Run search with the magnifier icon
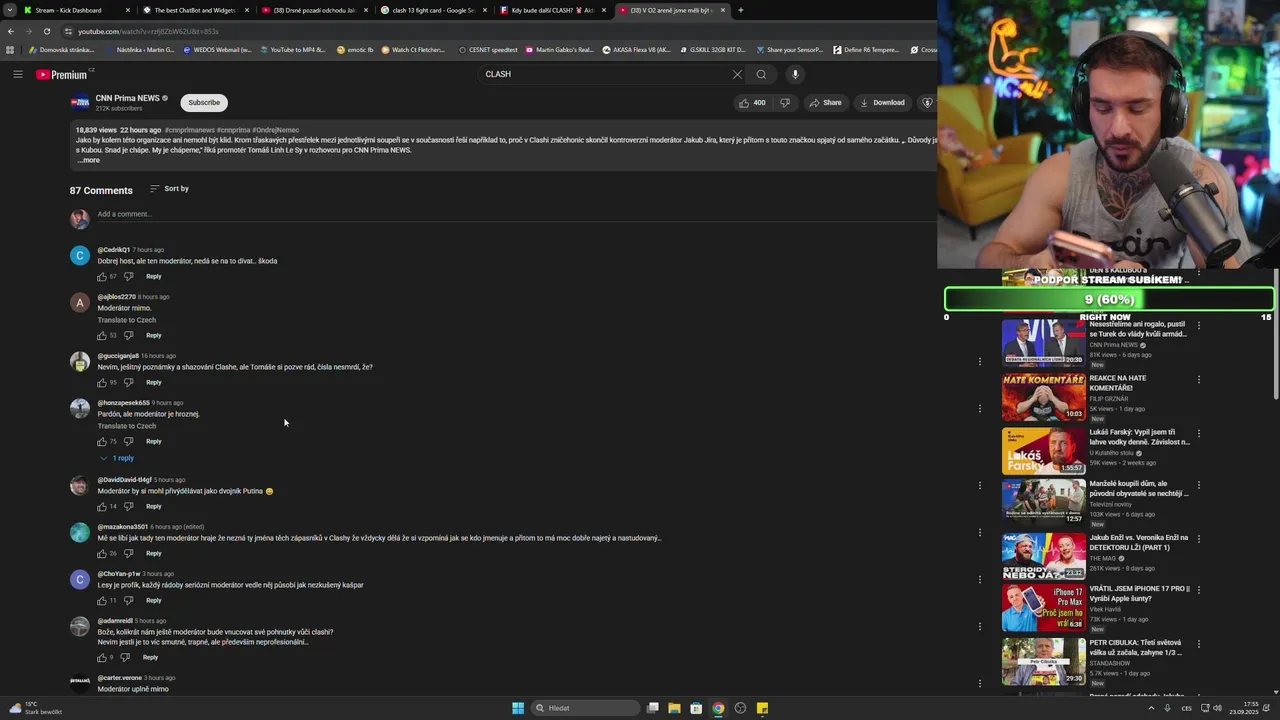Screen dimensions: 1280x720 pos(761,74)
